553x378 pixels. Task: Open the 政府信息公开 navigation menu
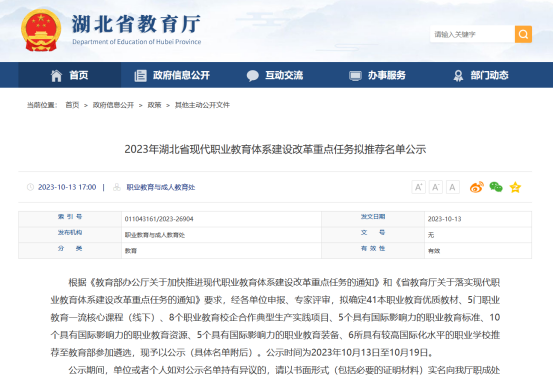(172, 75)
